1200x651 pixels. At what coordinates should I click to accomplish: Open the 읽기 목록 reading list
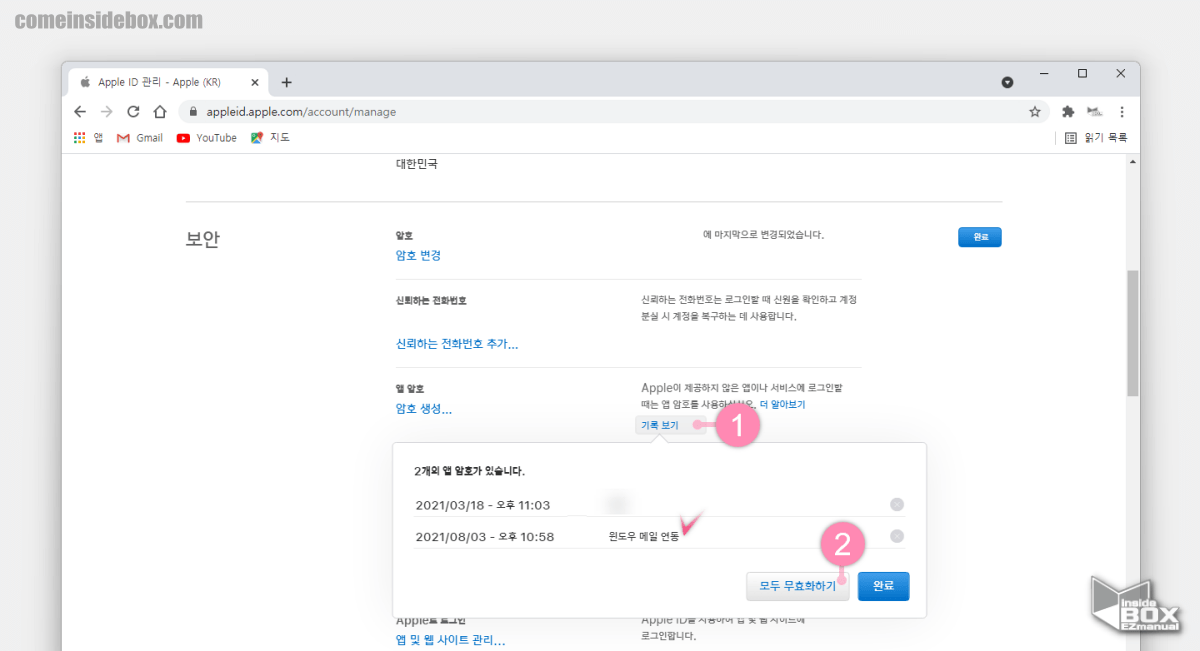pos(1096,138)
